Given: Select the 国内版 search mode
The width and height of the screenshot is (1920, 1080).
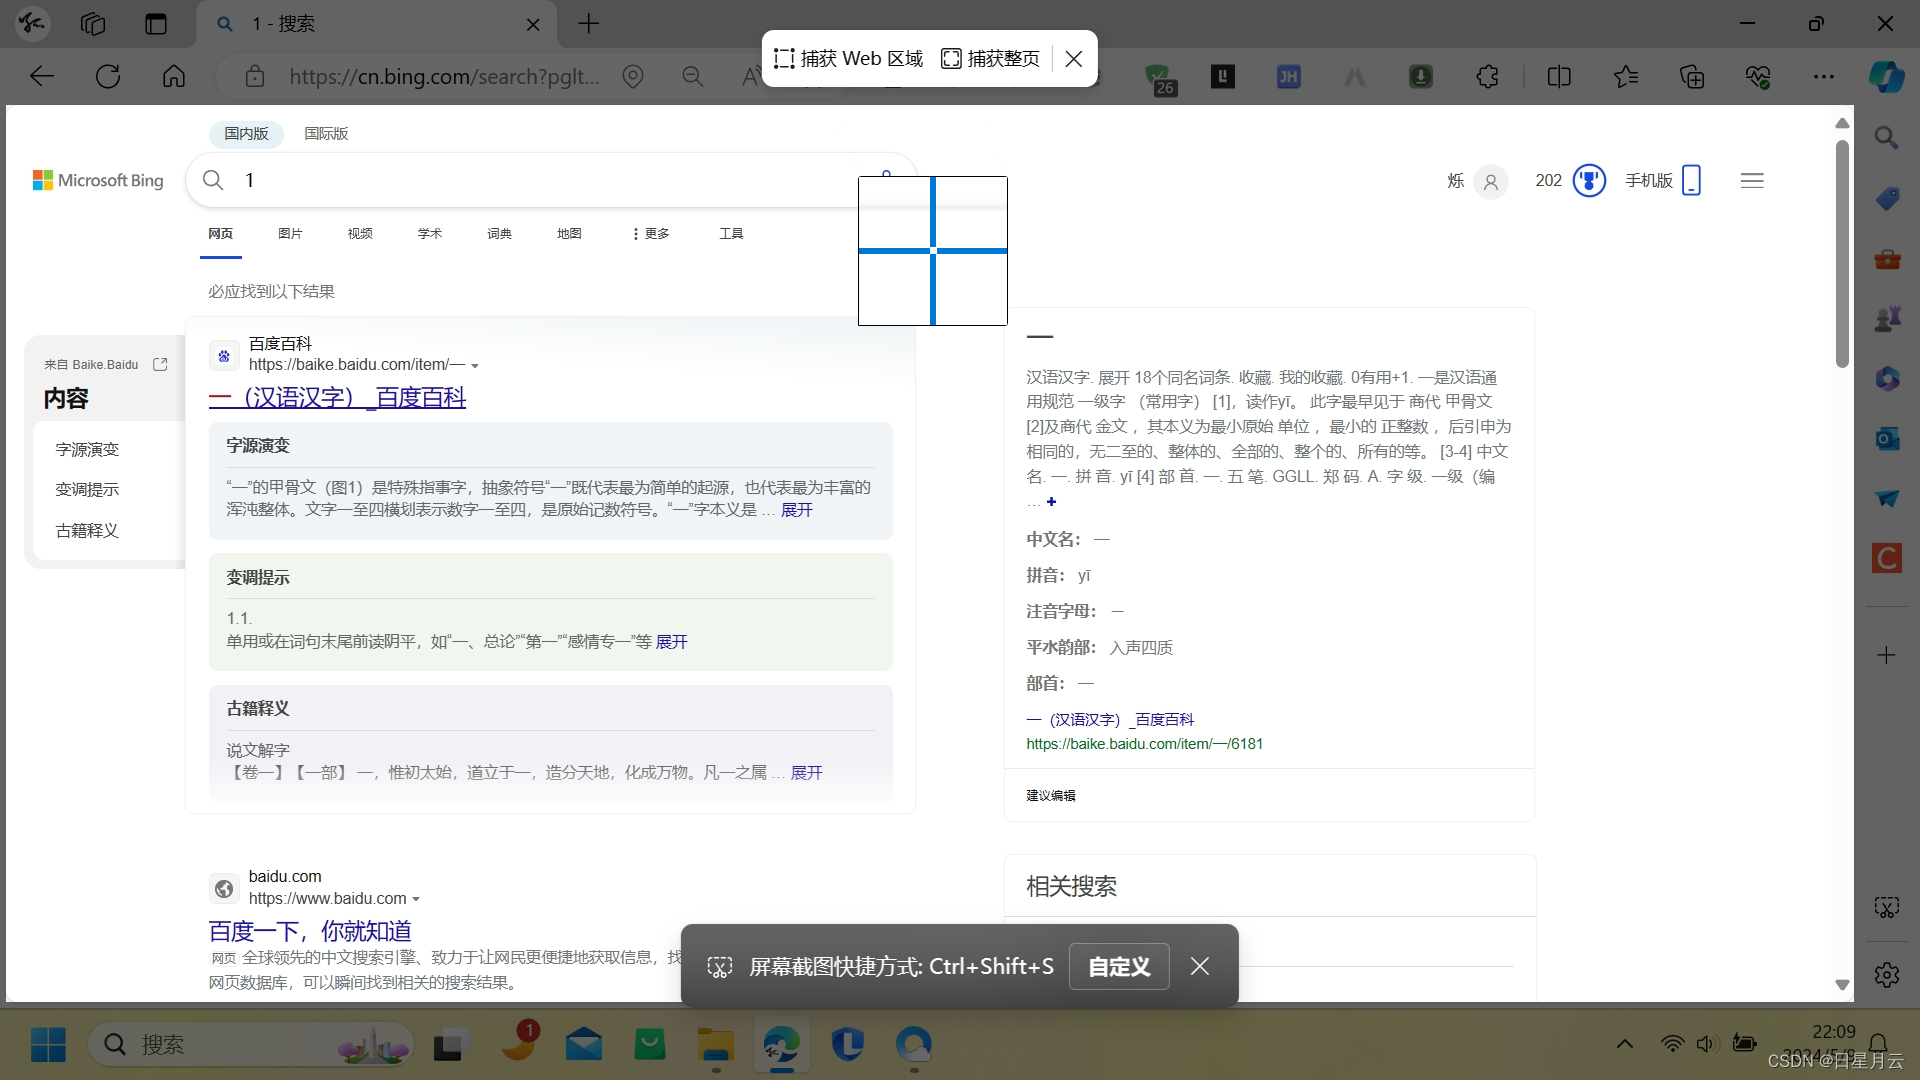Looking at the screenshot, I should tap(246, 134).
